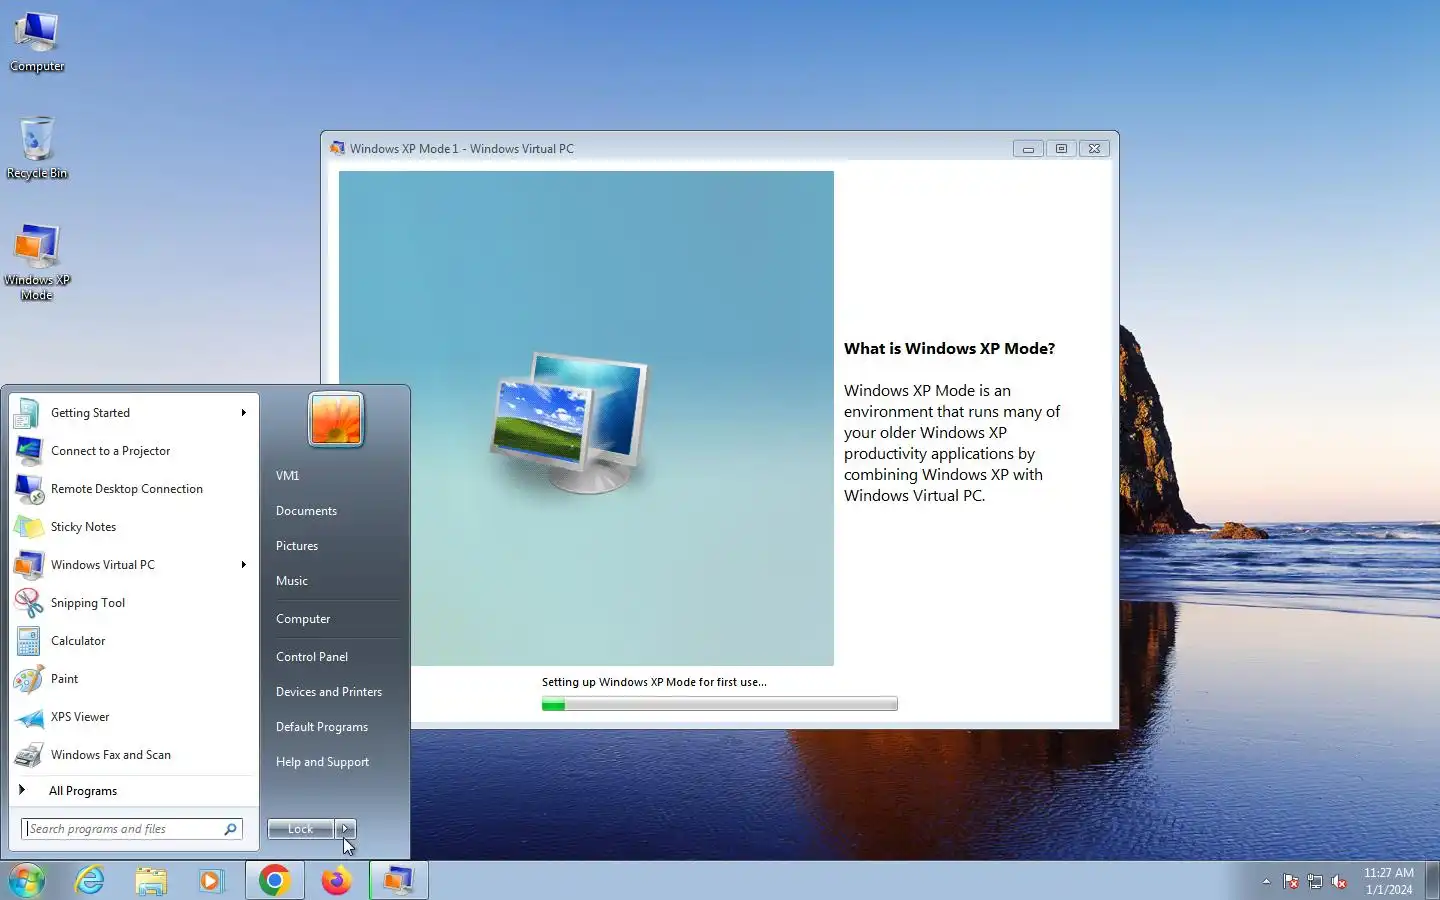
Task: Click the Lock button
Action: 301,829
